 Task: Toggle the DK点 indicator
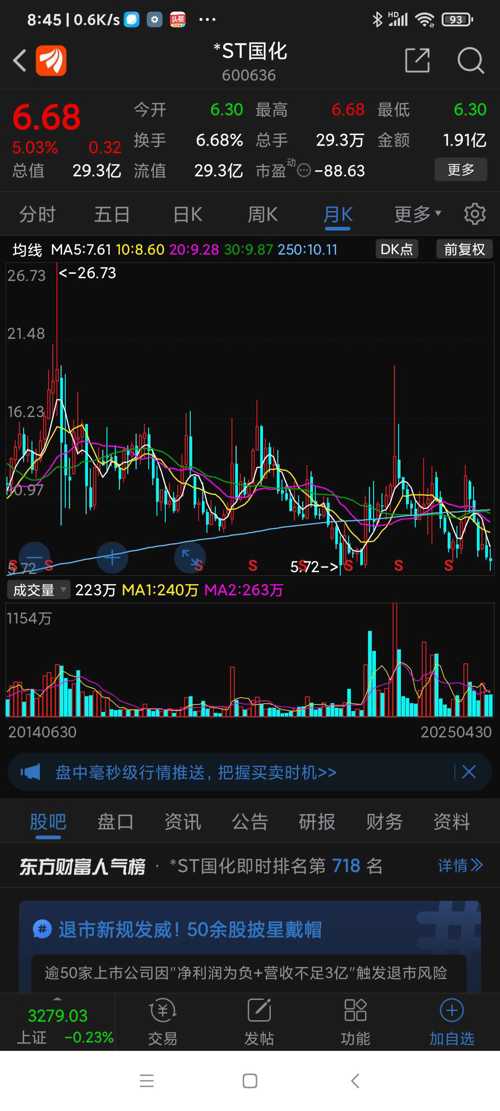pos(397,249)
